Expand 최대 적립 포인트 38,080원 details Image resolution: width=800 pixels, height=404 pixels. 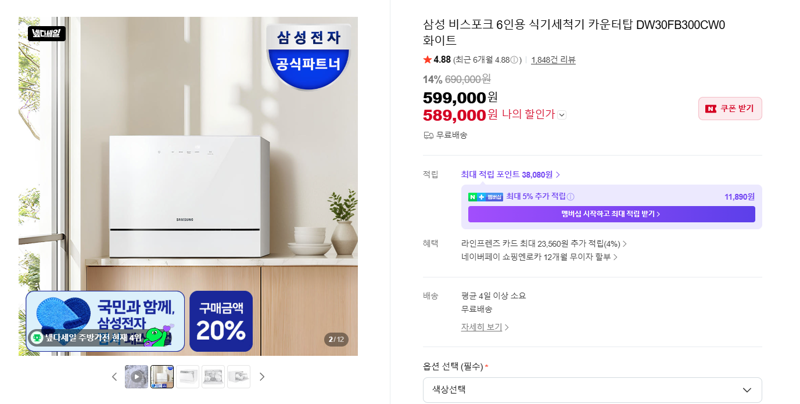[x=510, y=174]
